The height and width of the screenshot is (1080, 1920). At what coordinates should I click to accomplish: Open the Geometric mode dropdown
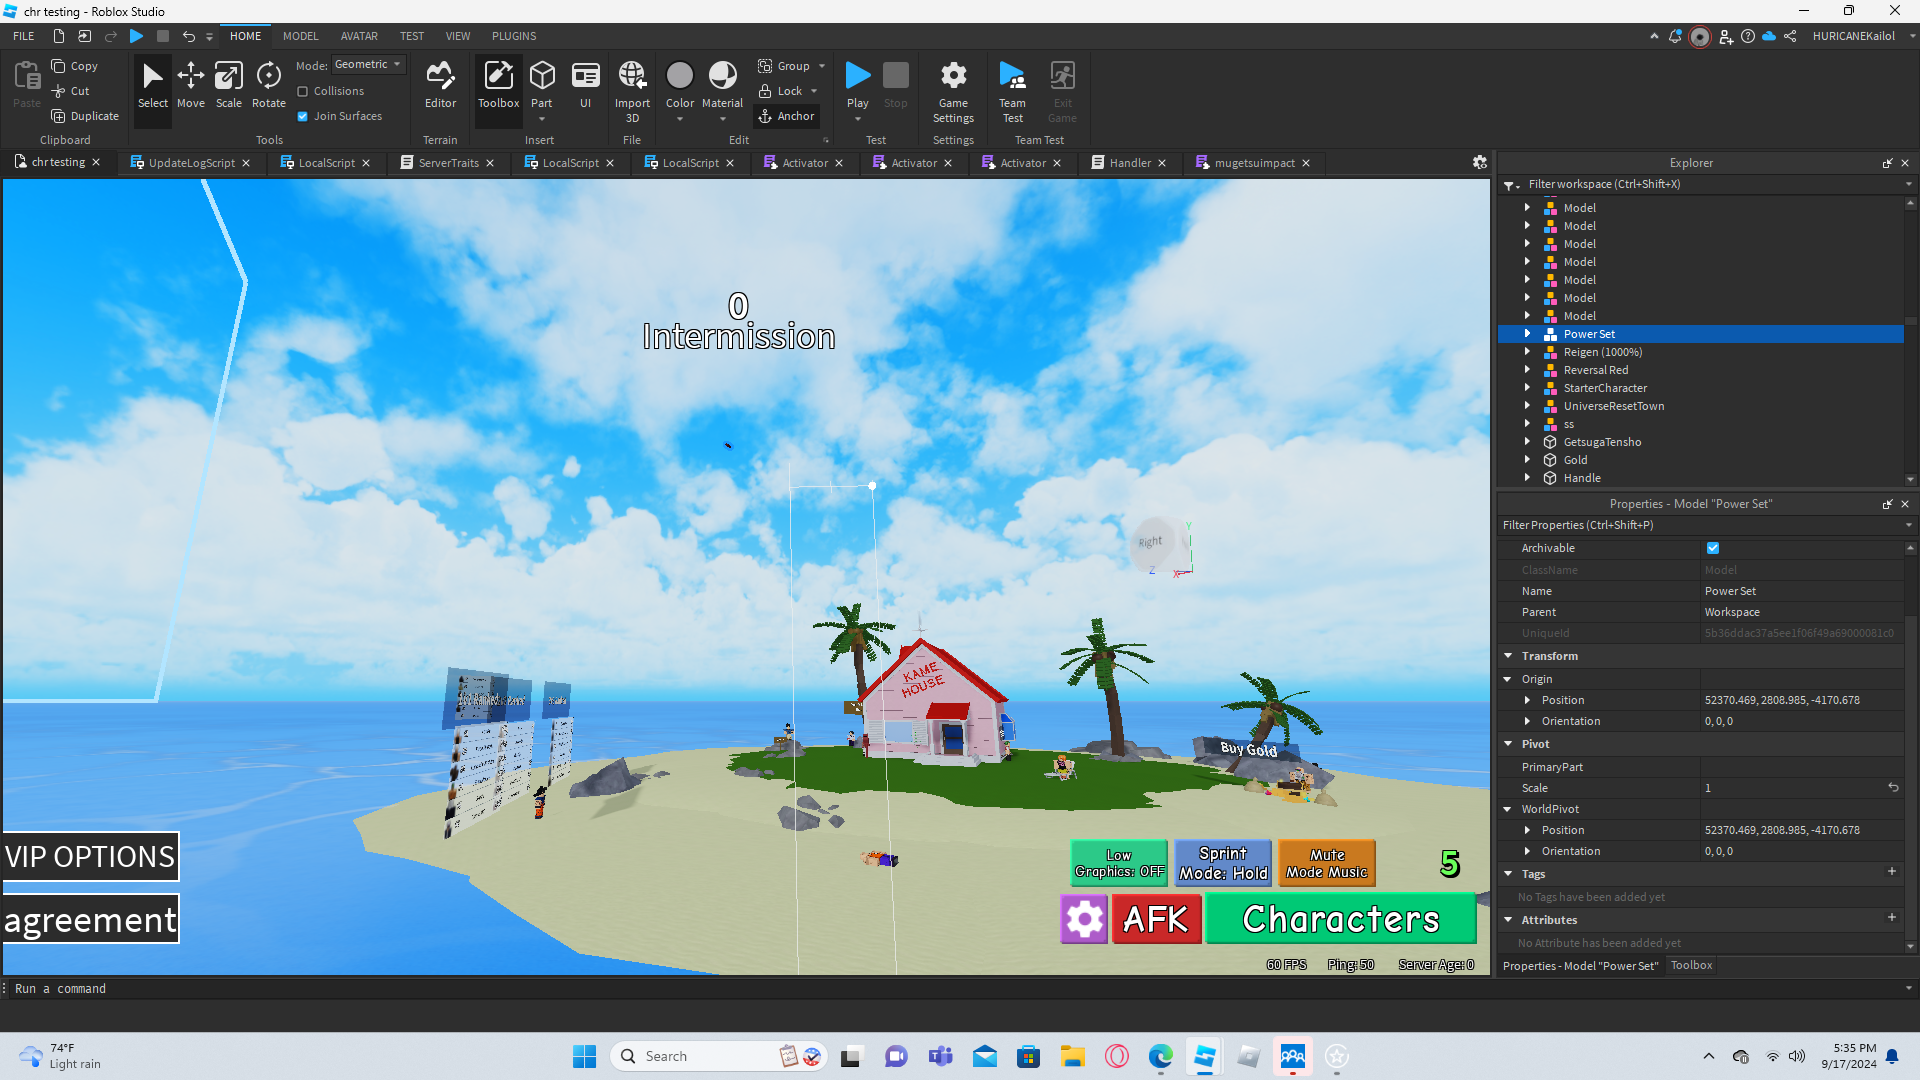368,65
